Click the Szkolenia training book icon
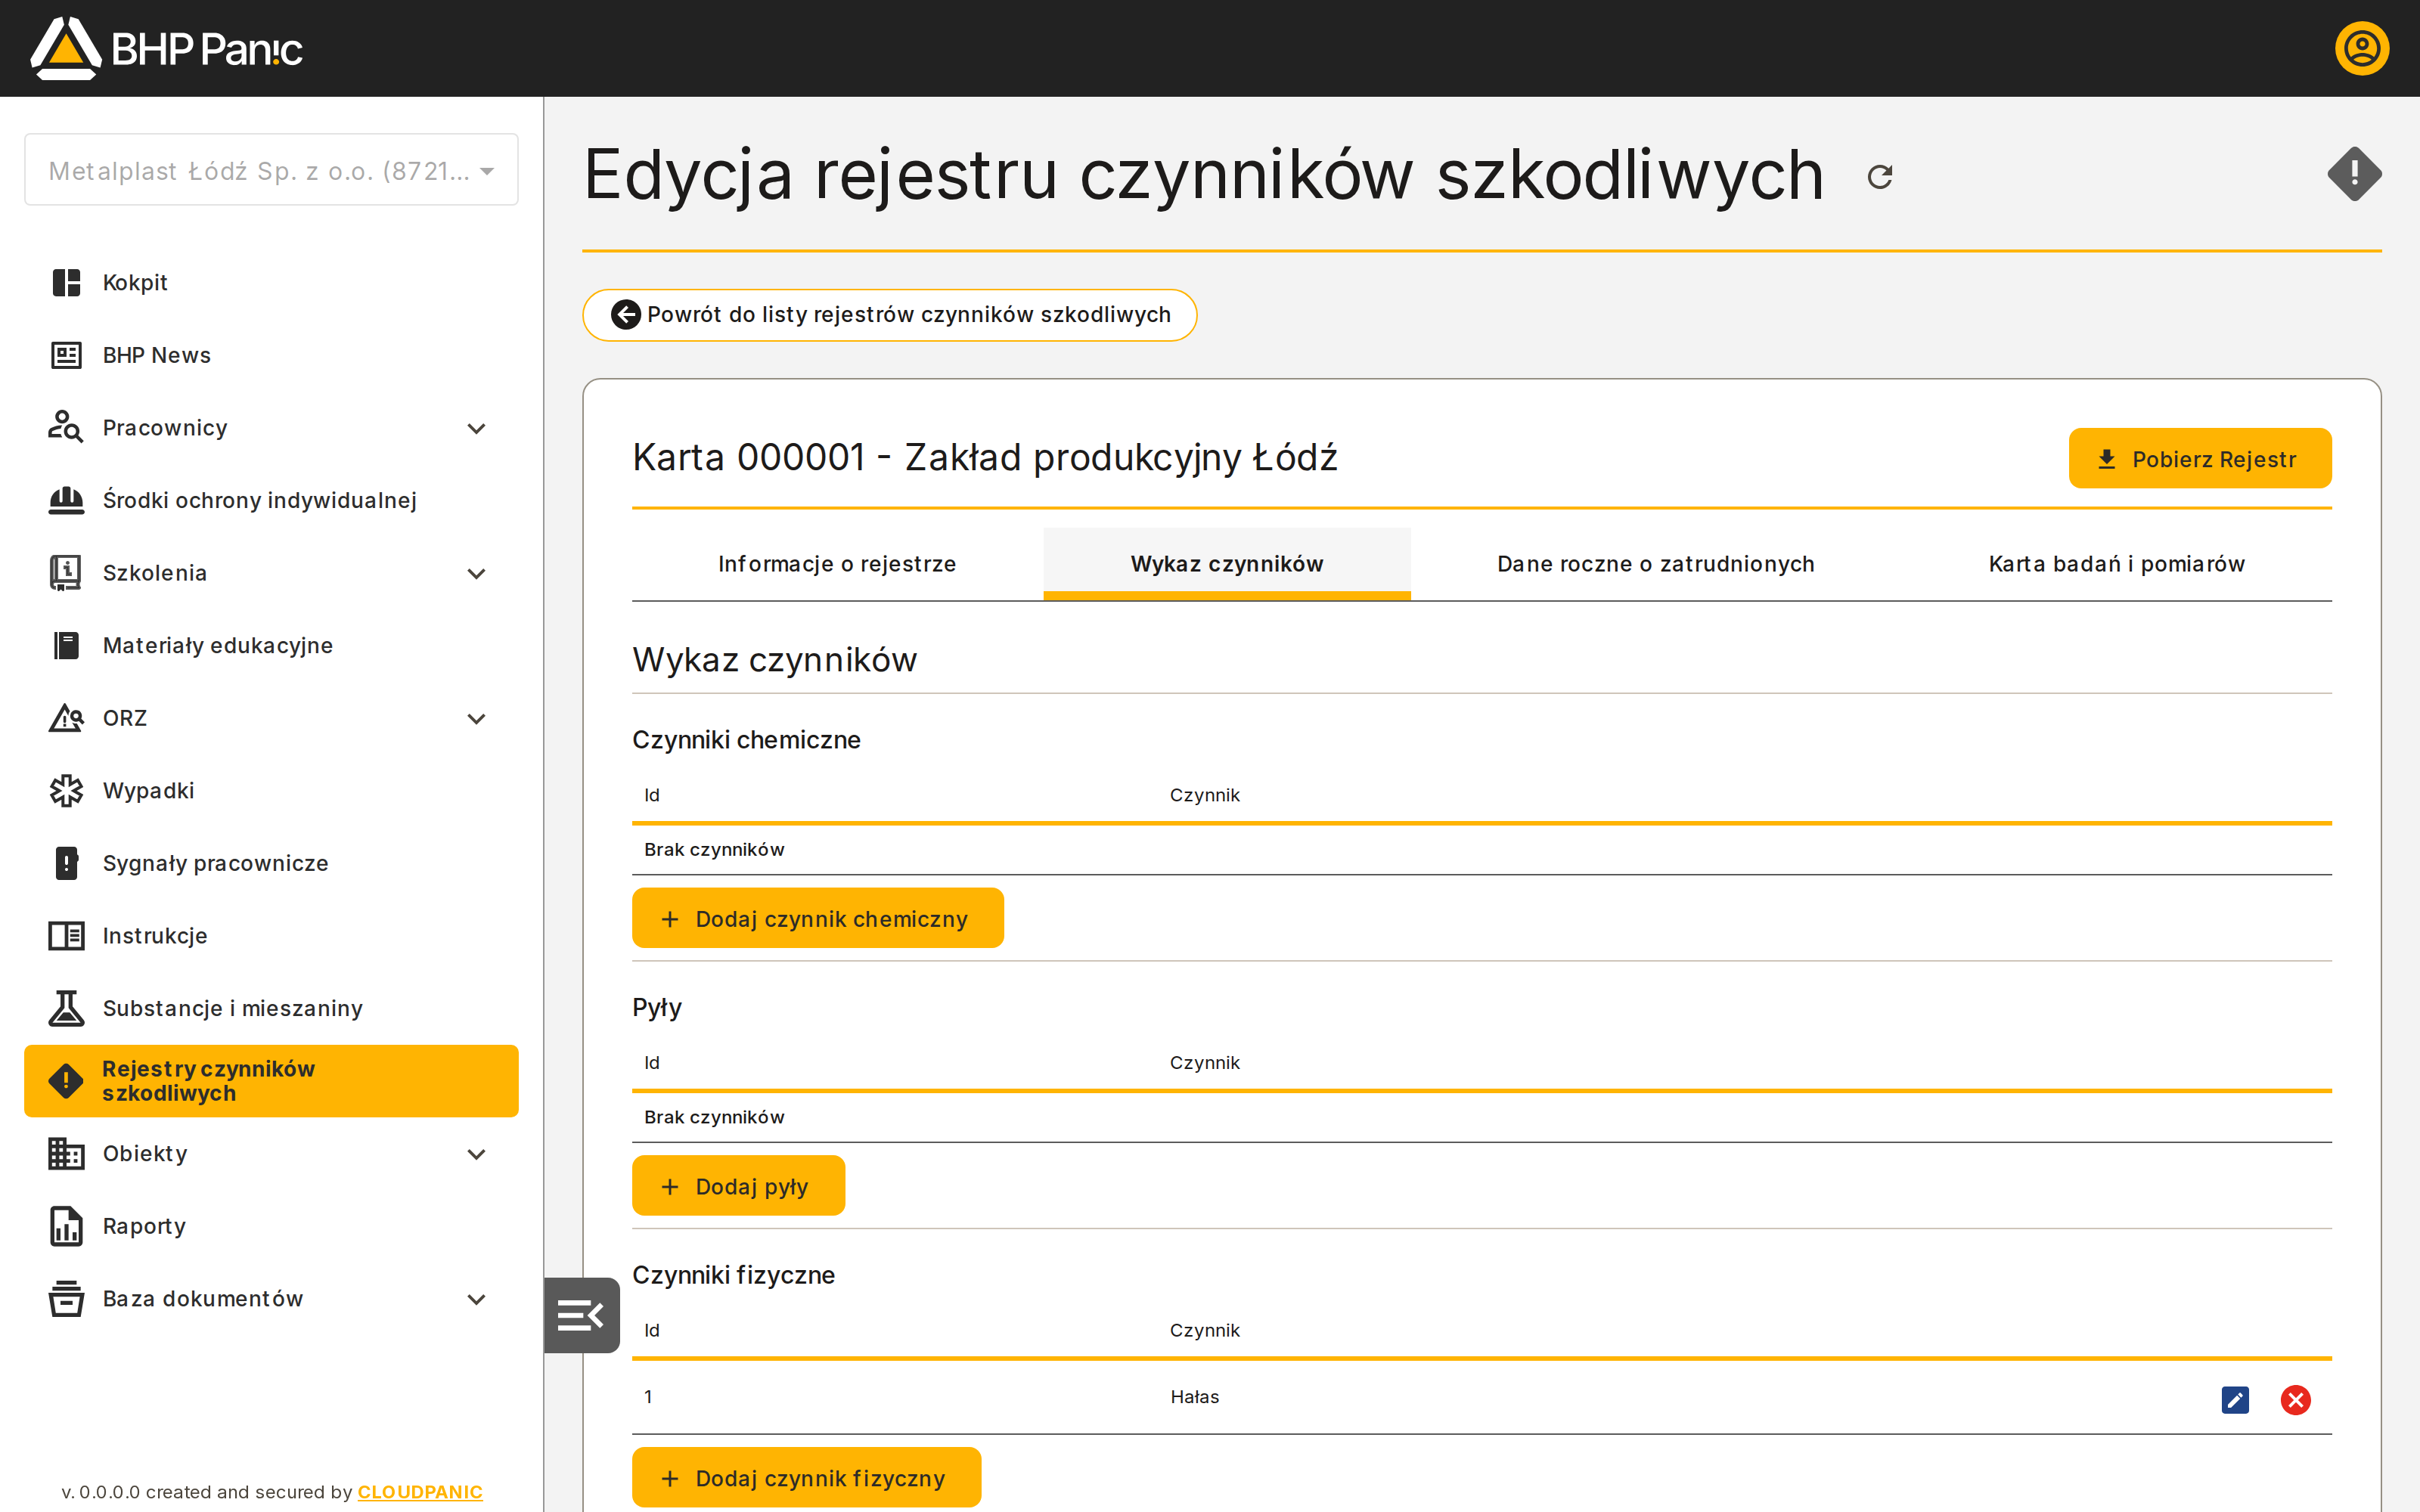 66,573
